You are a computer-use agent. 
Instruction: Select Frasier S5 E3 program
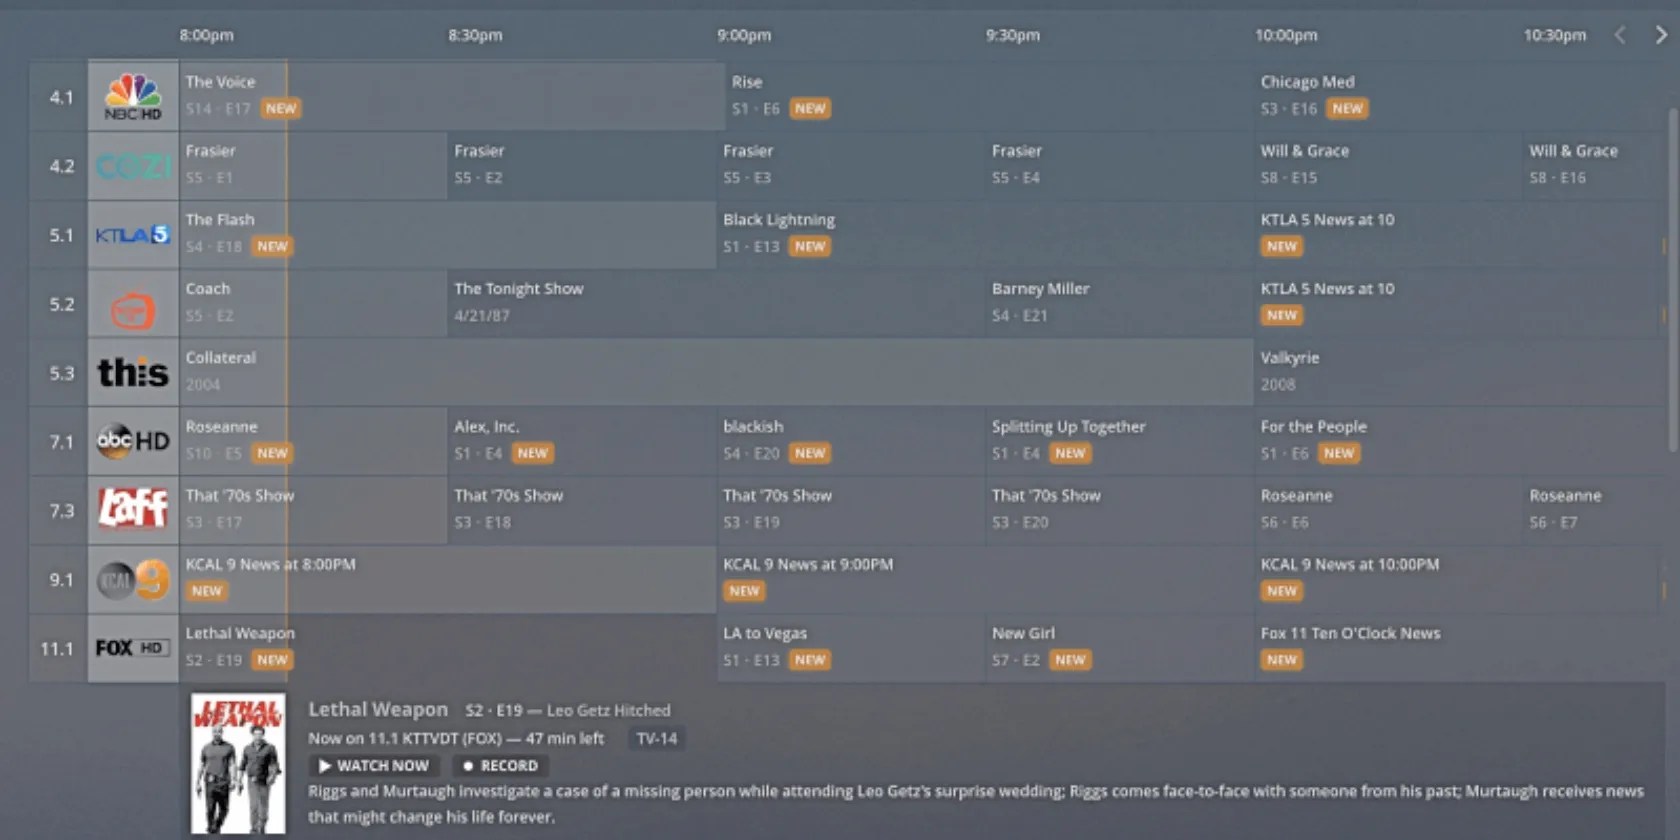pos(851,166)
